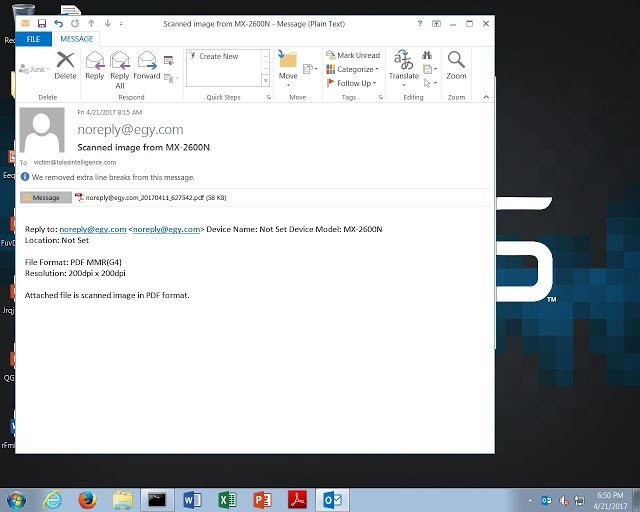
Task: Click the noreply@egy.com reply-to link
Action: 92,229
